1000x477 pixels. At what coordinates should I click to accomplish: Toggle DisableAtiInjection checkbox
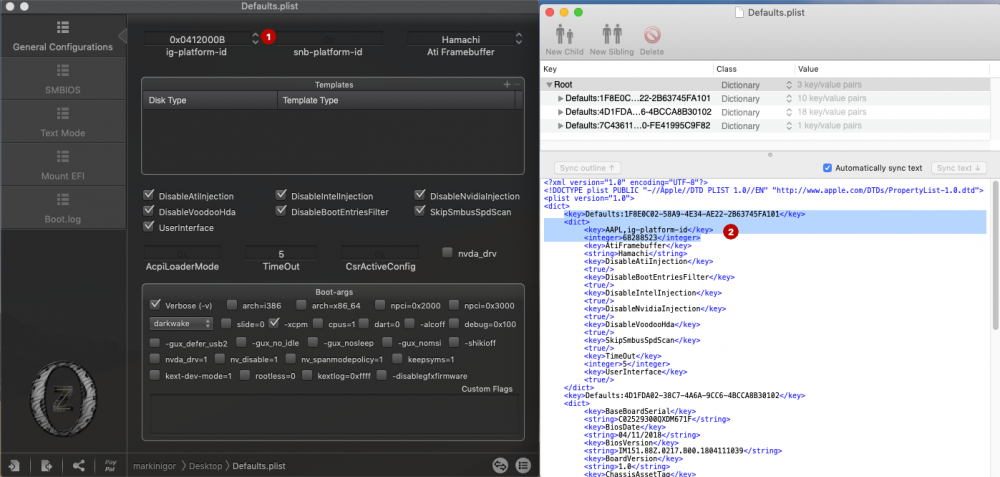click(149, 195)
